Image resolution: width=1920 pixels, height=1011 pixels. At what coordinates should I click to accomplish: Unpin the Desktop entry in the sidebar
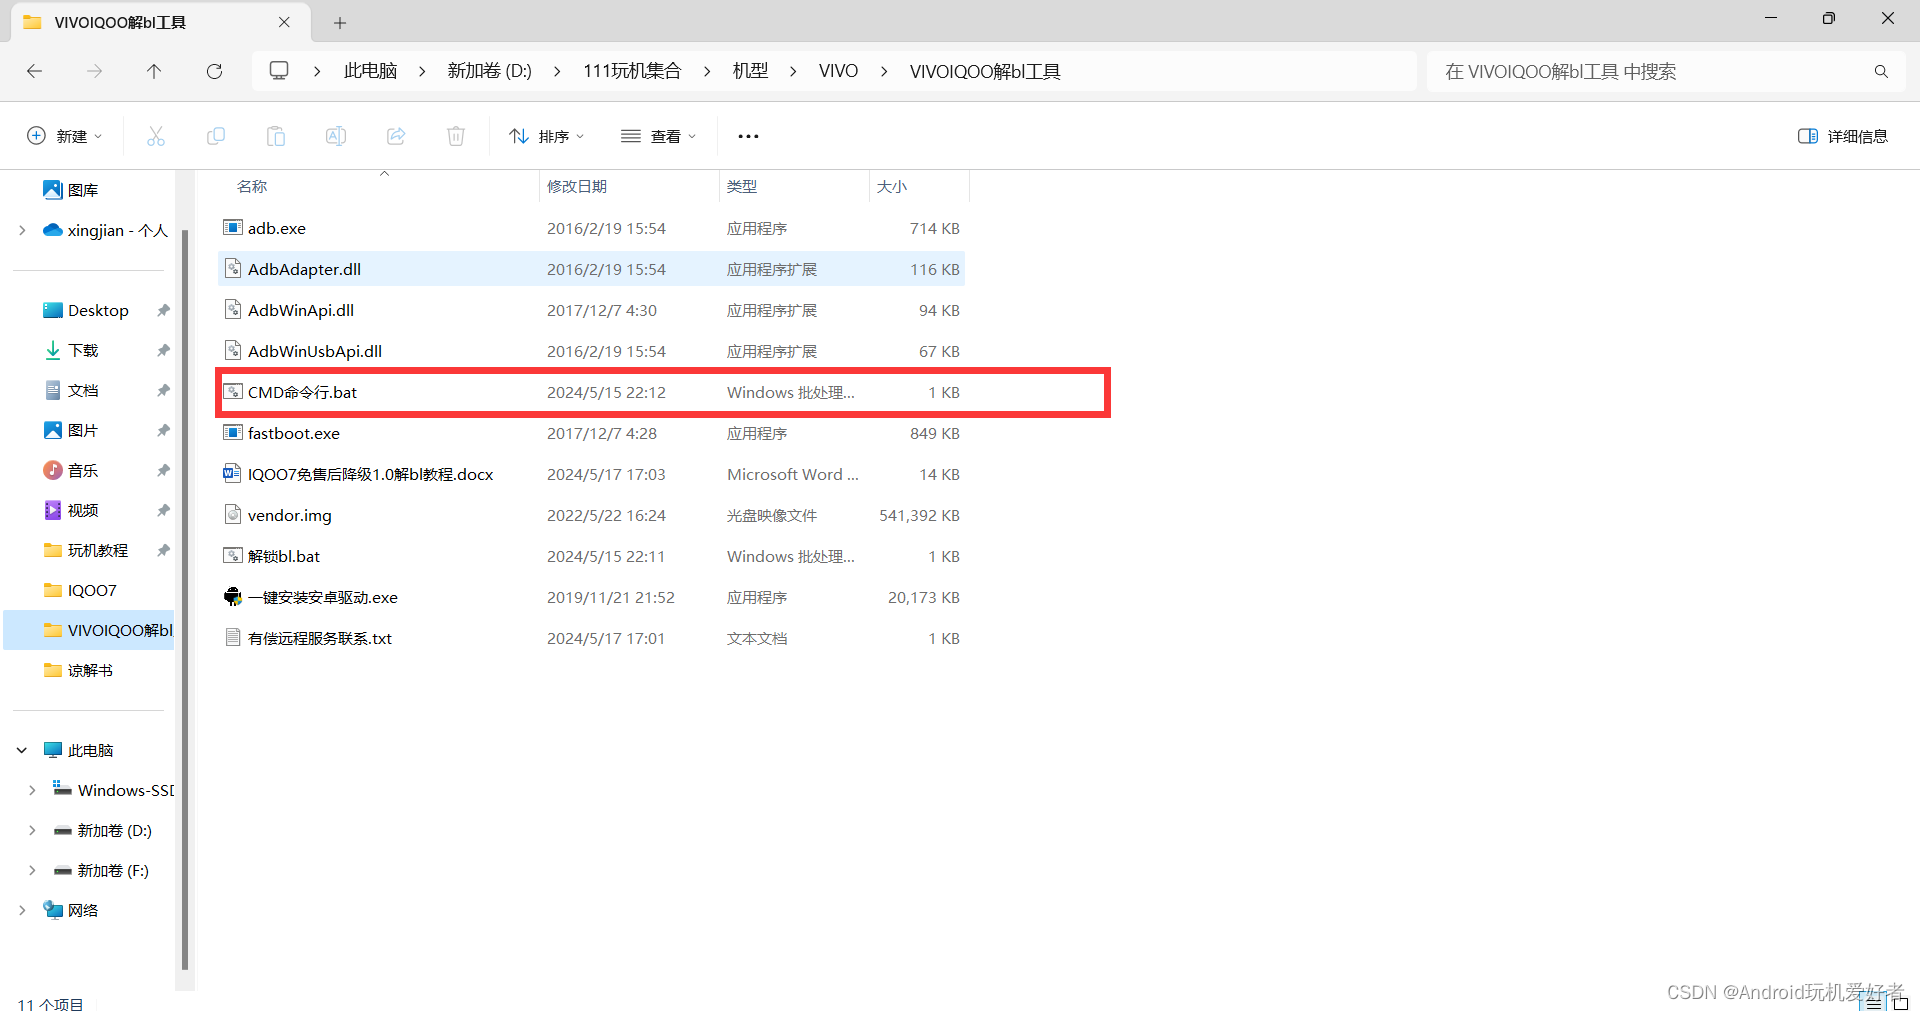click(163, 310)
